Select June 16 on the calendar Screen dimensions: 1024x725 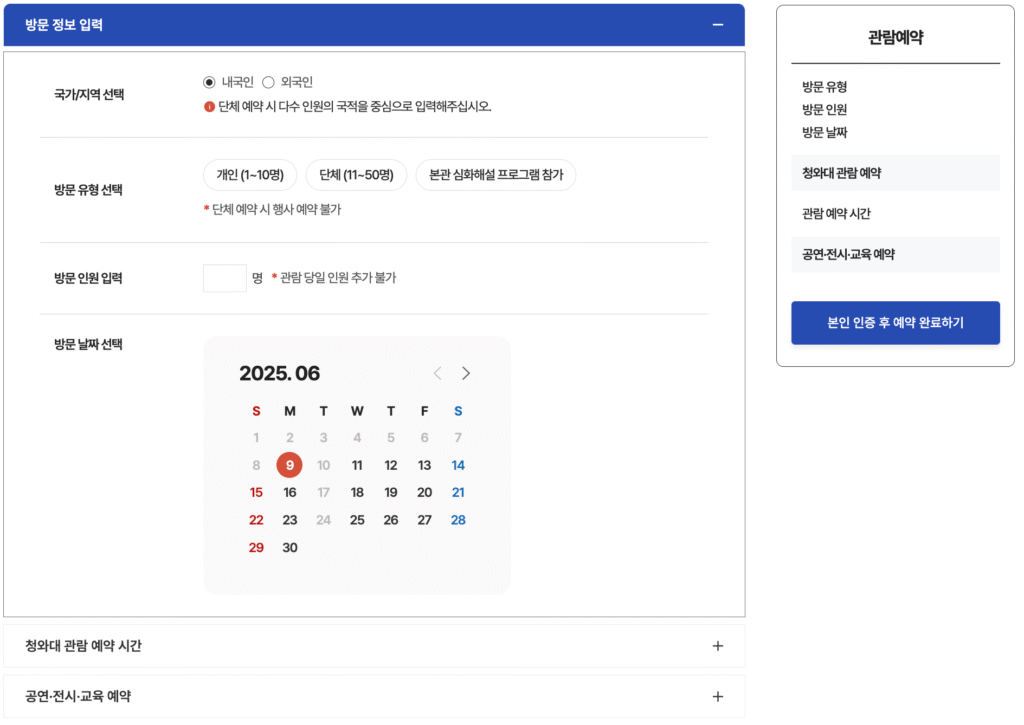pyautogui.click(x=290, y=492)
